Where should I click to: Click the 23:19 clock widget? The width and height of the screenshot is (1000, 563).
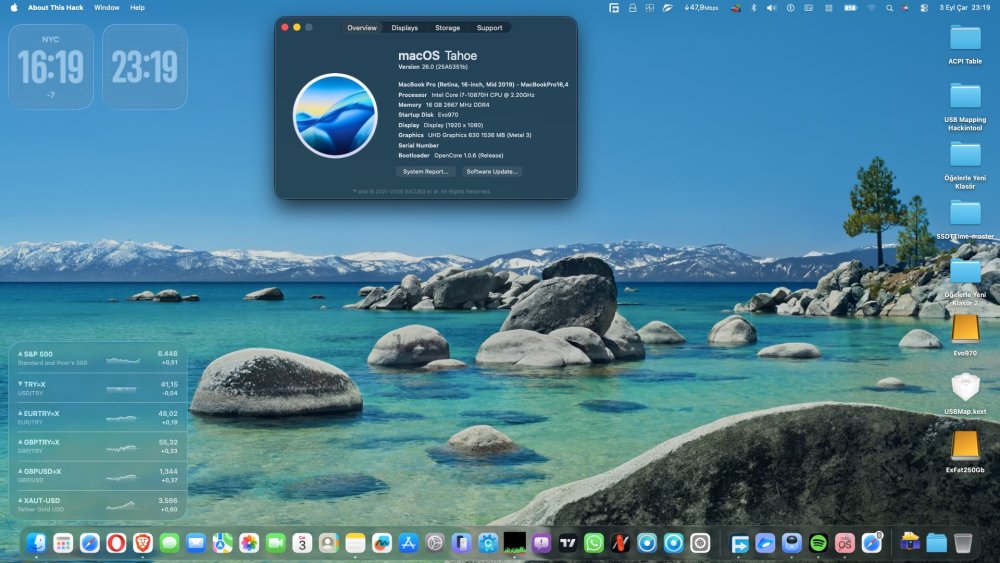coord(145,67)
